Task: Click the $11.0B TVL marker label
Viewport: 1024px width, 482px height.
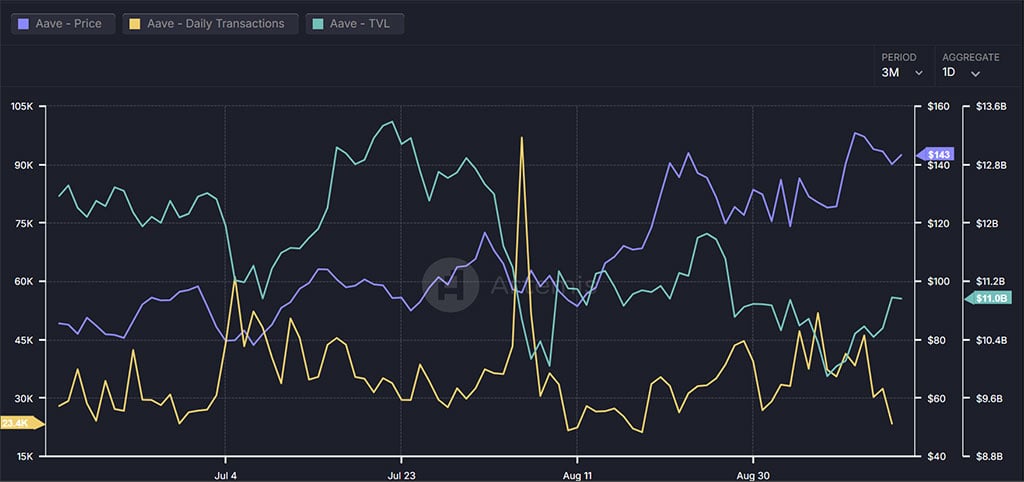Action: point(989,298)
